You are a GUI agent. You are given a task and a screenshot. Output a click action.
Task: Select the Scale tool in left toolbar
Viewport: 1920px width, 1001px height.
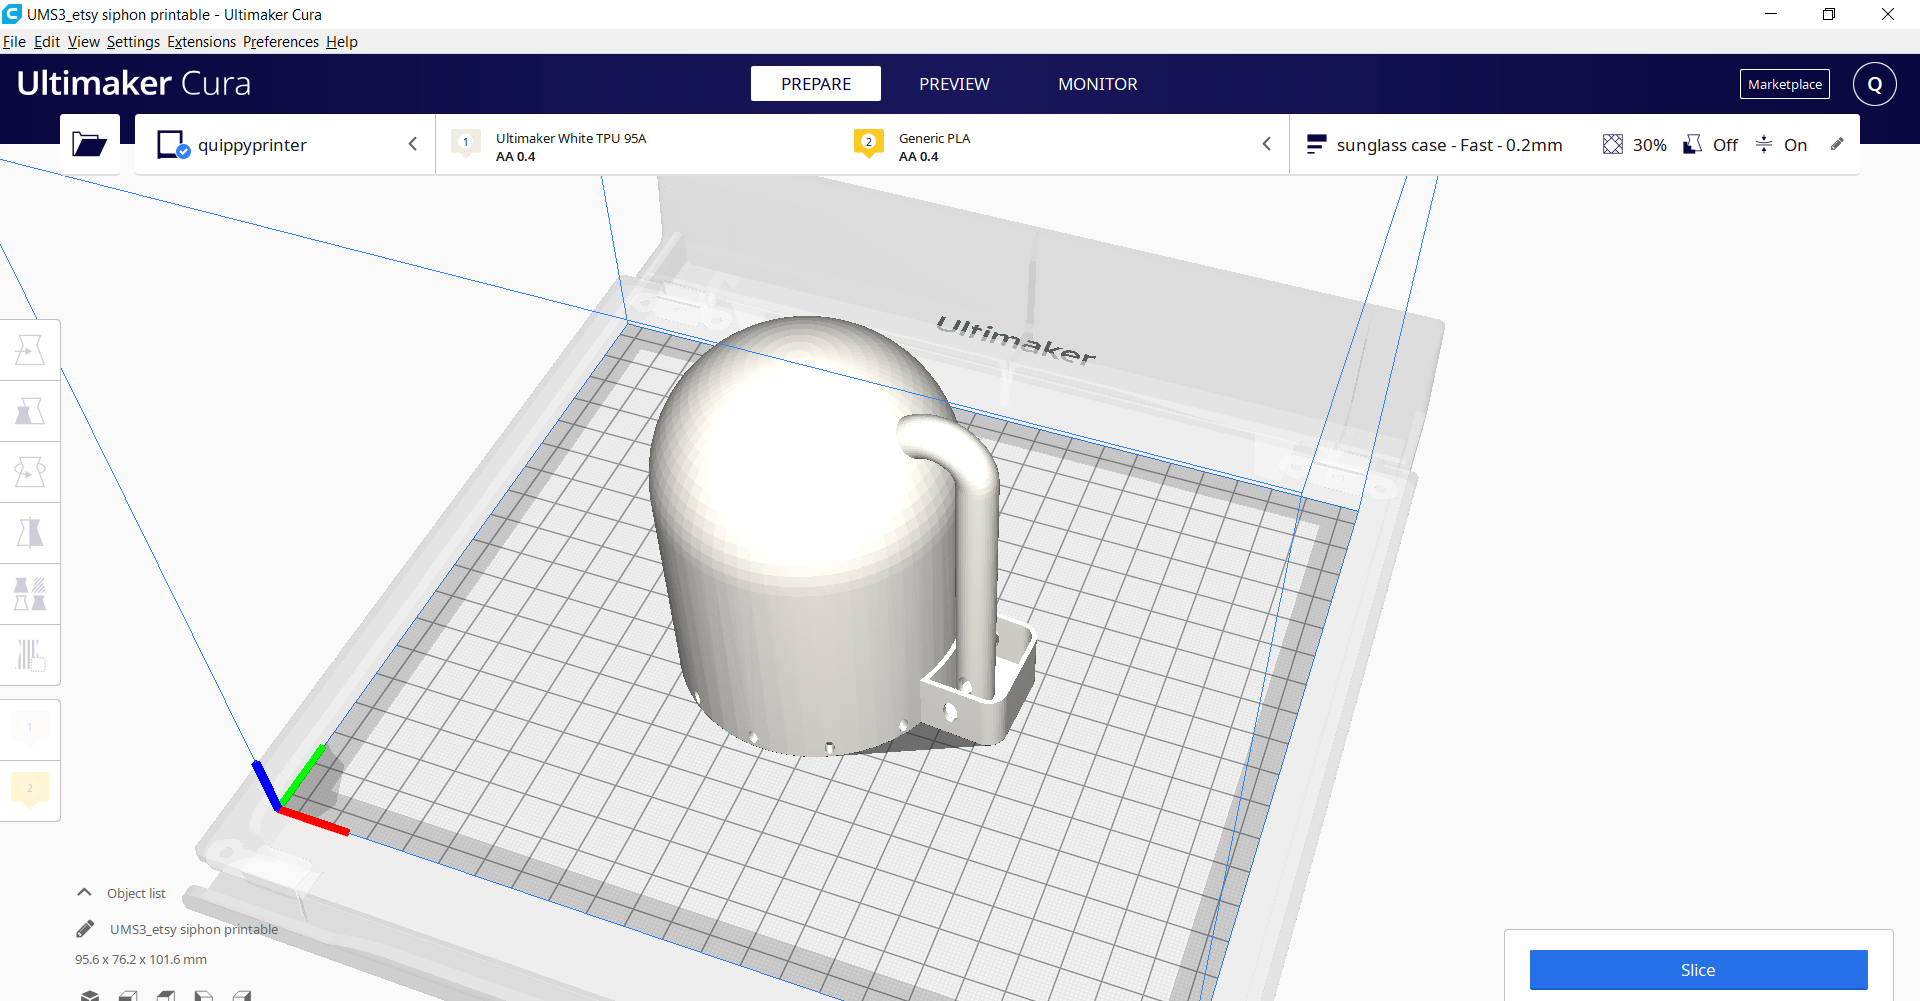tap(30, 411)
